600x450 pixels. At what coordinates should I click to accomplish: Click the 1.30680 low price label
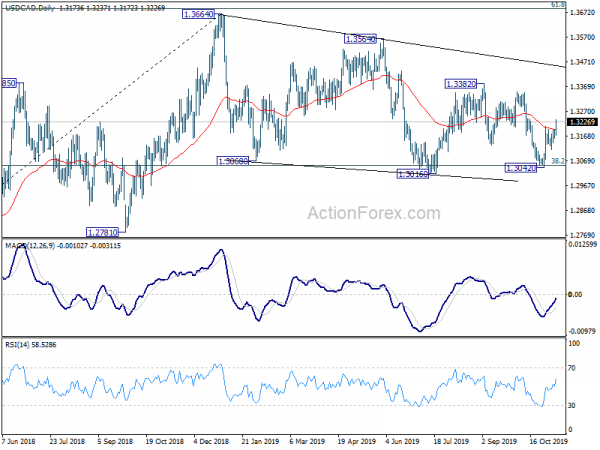[233, 161]
